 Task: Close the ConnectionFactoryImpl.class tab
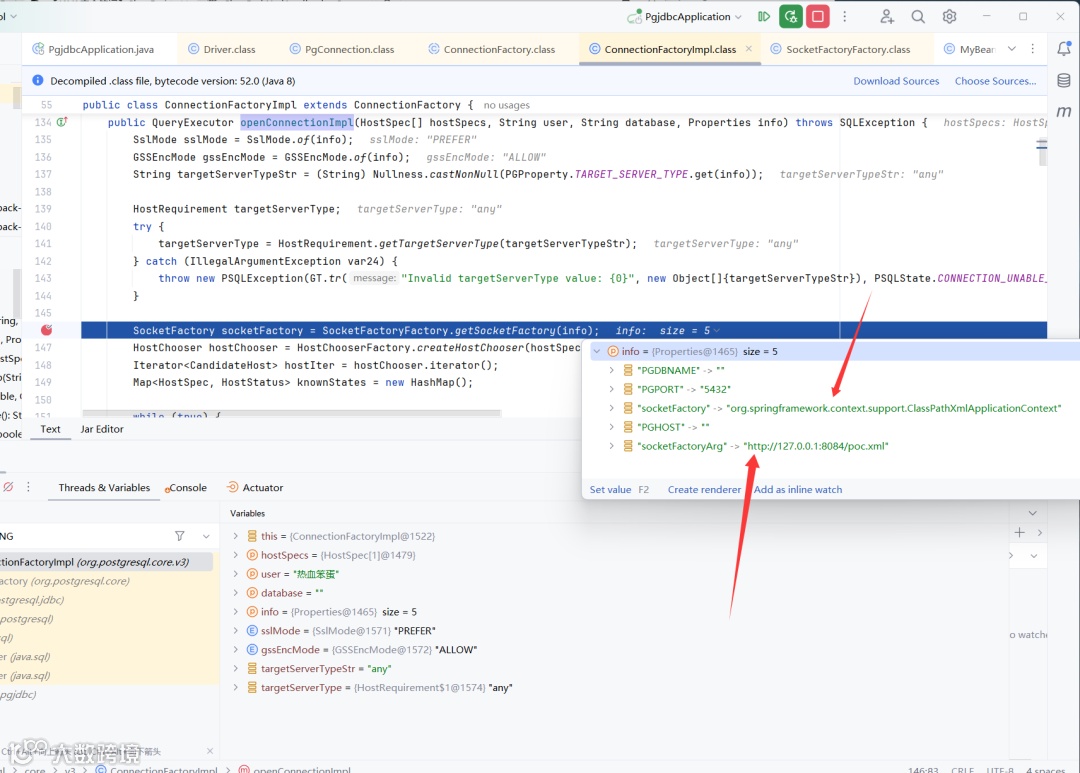(749, 49)
